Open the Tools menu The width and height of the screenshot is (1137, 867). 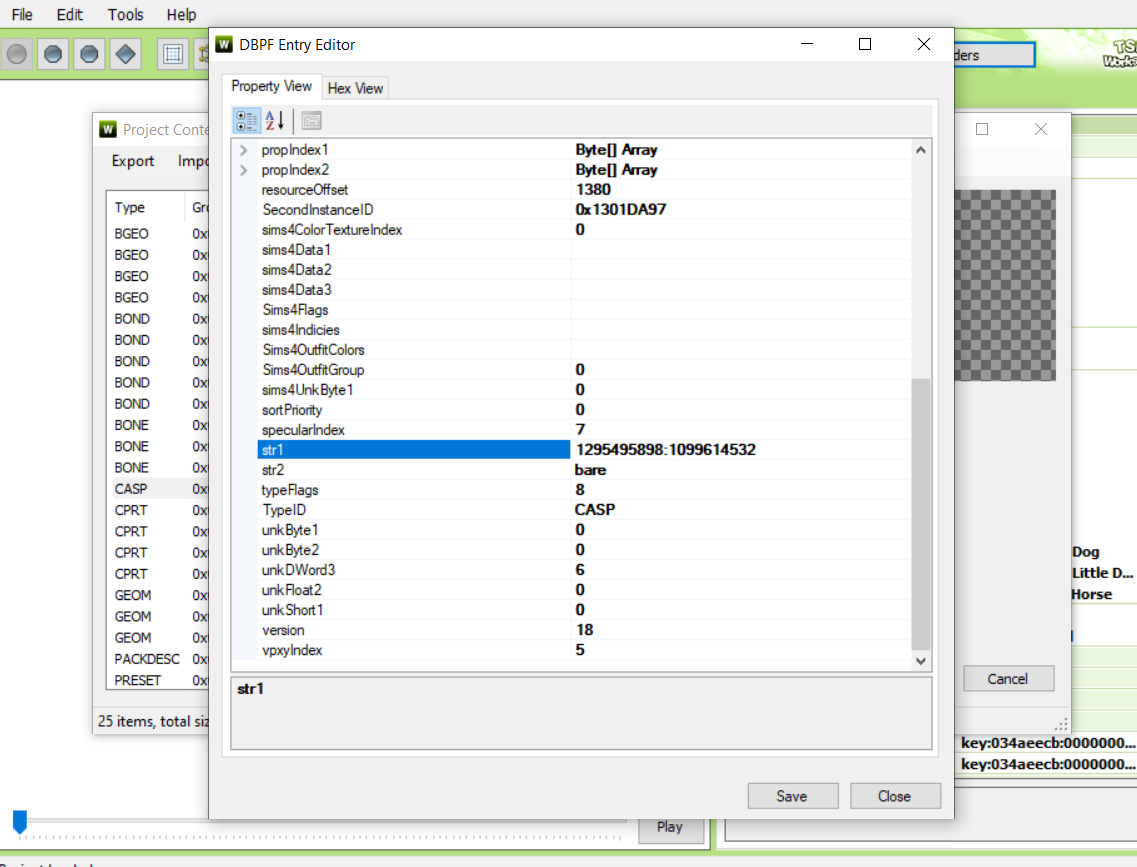(x=125, y=14)
